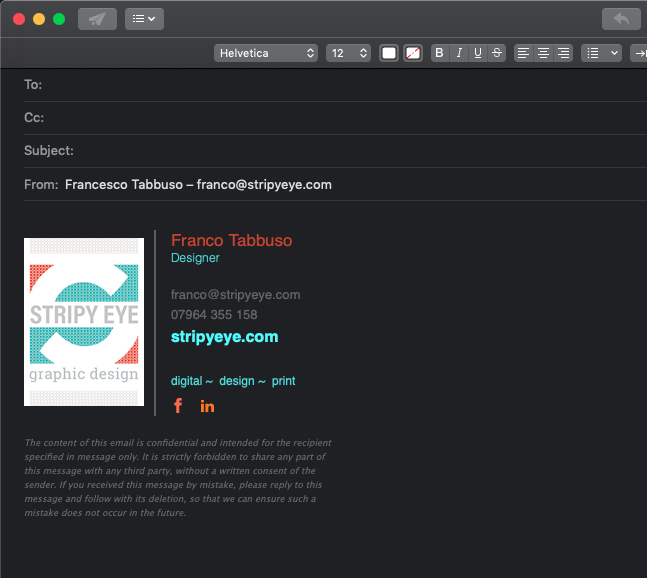Align text to the right
The height and width of the screenshot is (578, 647).
click(563, 53)
